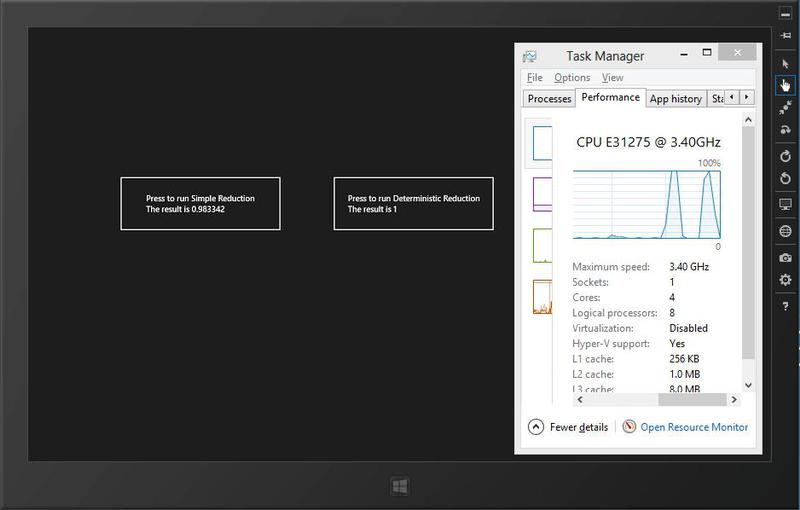
Task: Click Maximum speed value 3.40 GHz
Action: [689, 267]
